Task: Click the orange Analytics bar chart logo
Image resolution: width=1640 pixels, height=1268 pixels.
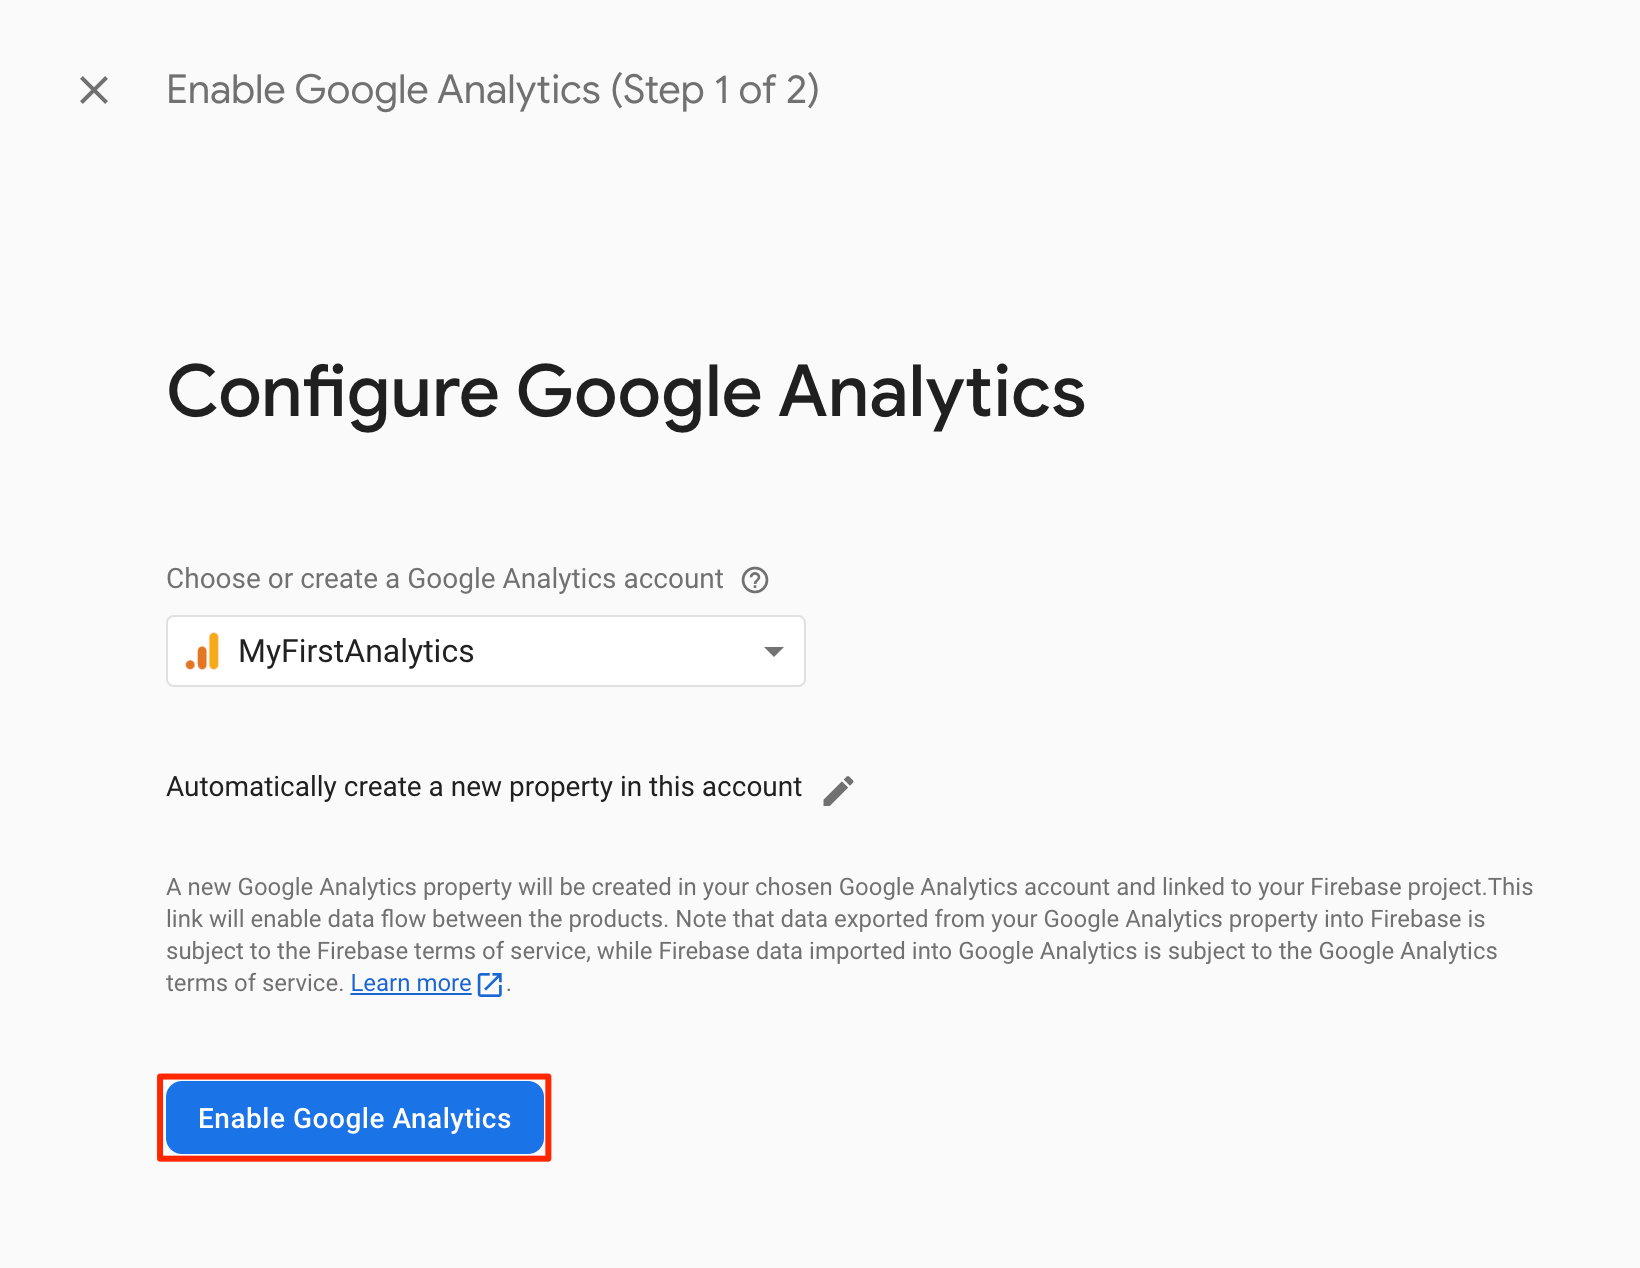Action: click(x=203, y=652)
